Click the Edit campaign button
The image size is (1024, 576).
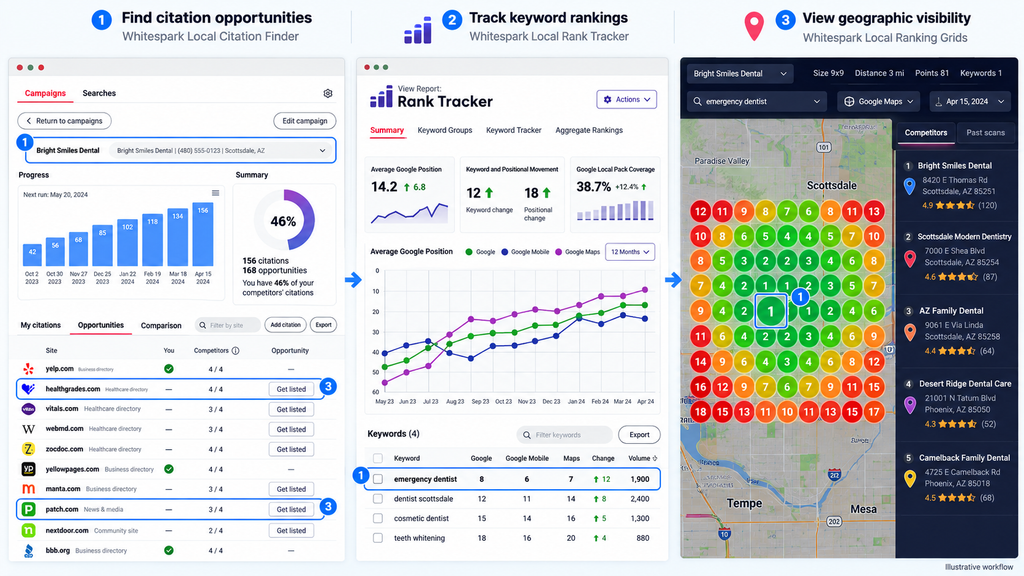click(x=304, y=121)
